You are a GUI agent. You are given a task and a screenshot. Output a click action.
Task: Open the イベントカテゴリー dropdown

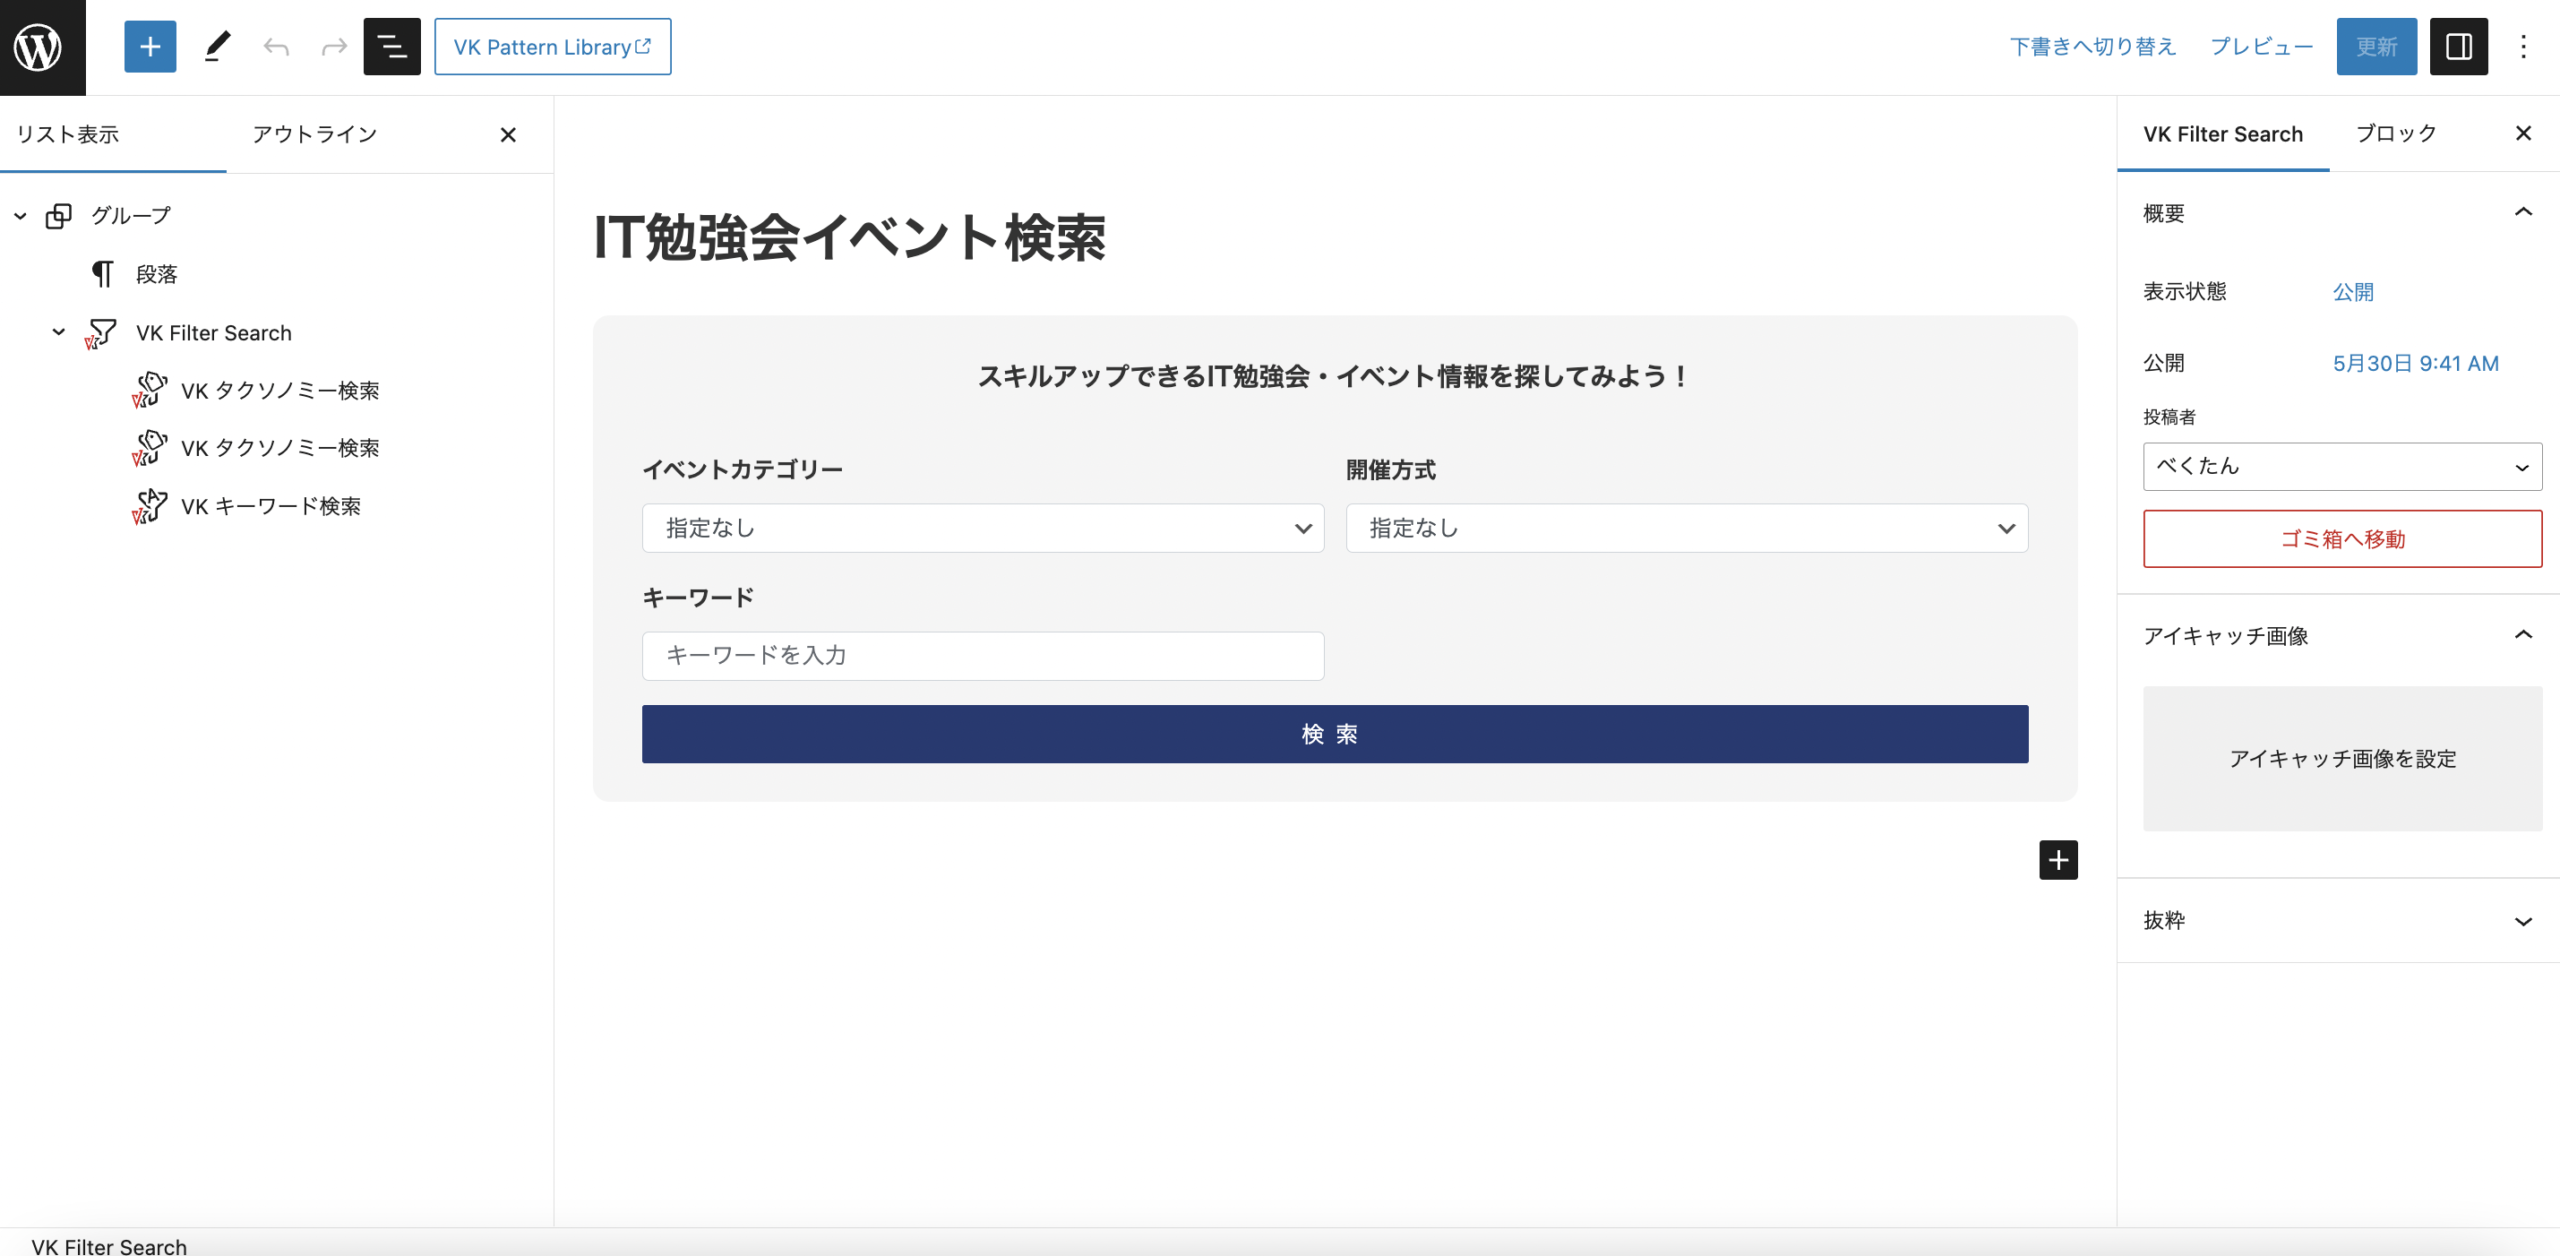tap(983, 528)
